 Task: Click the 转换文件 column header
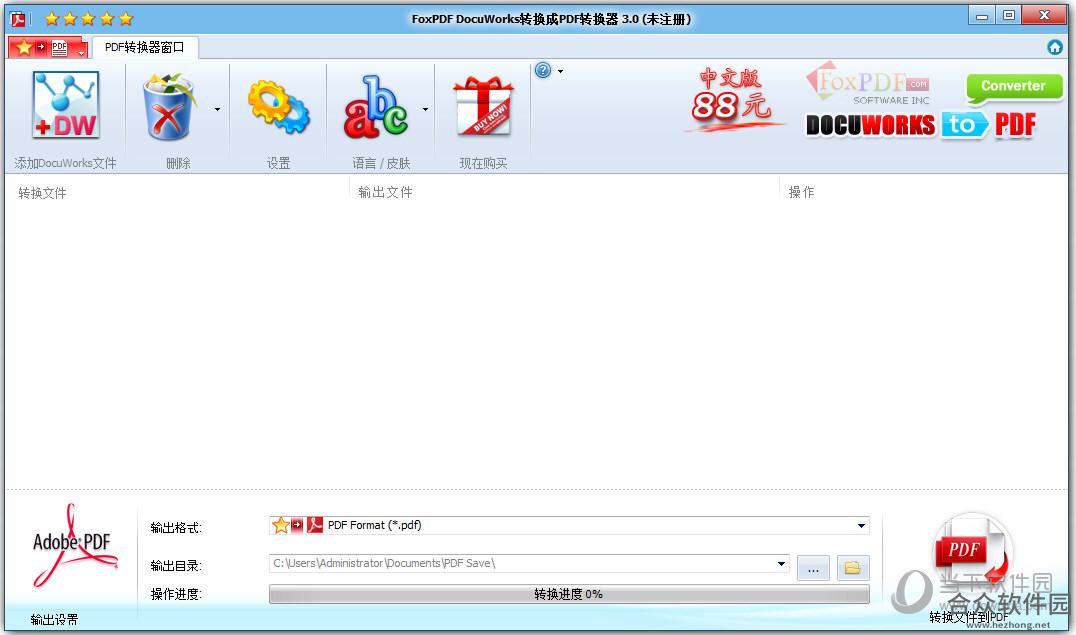coord(43,193)
